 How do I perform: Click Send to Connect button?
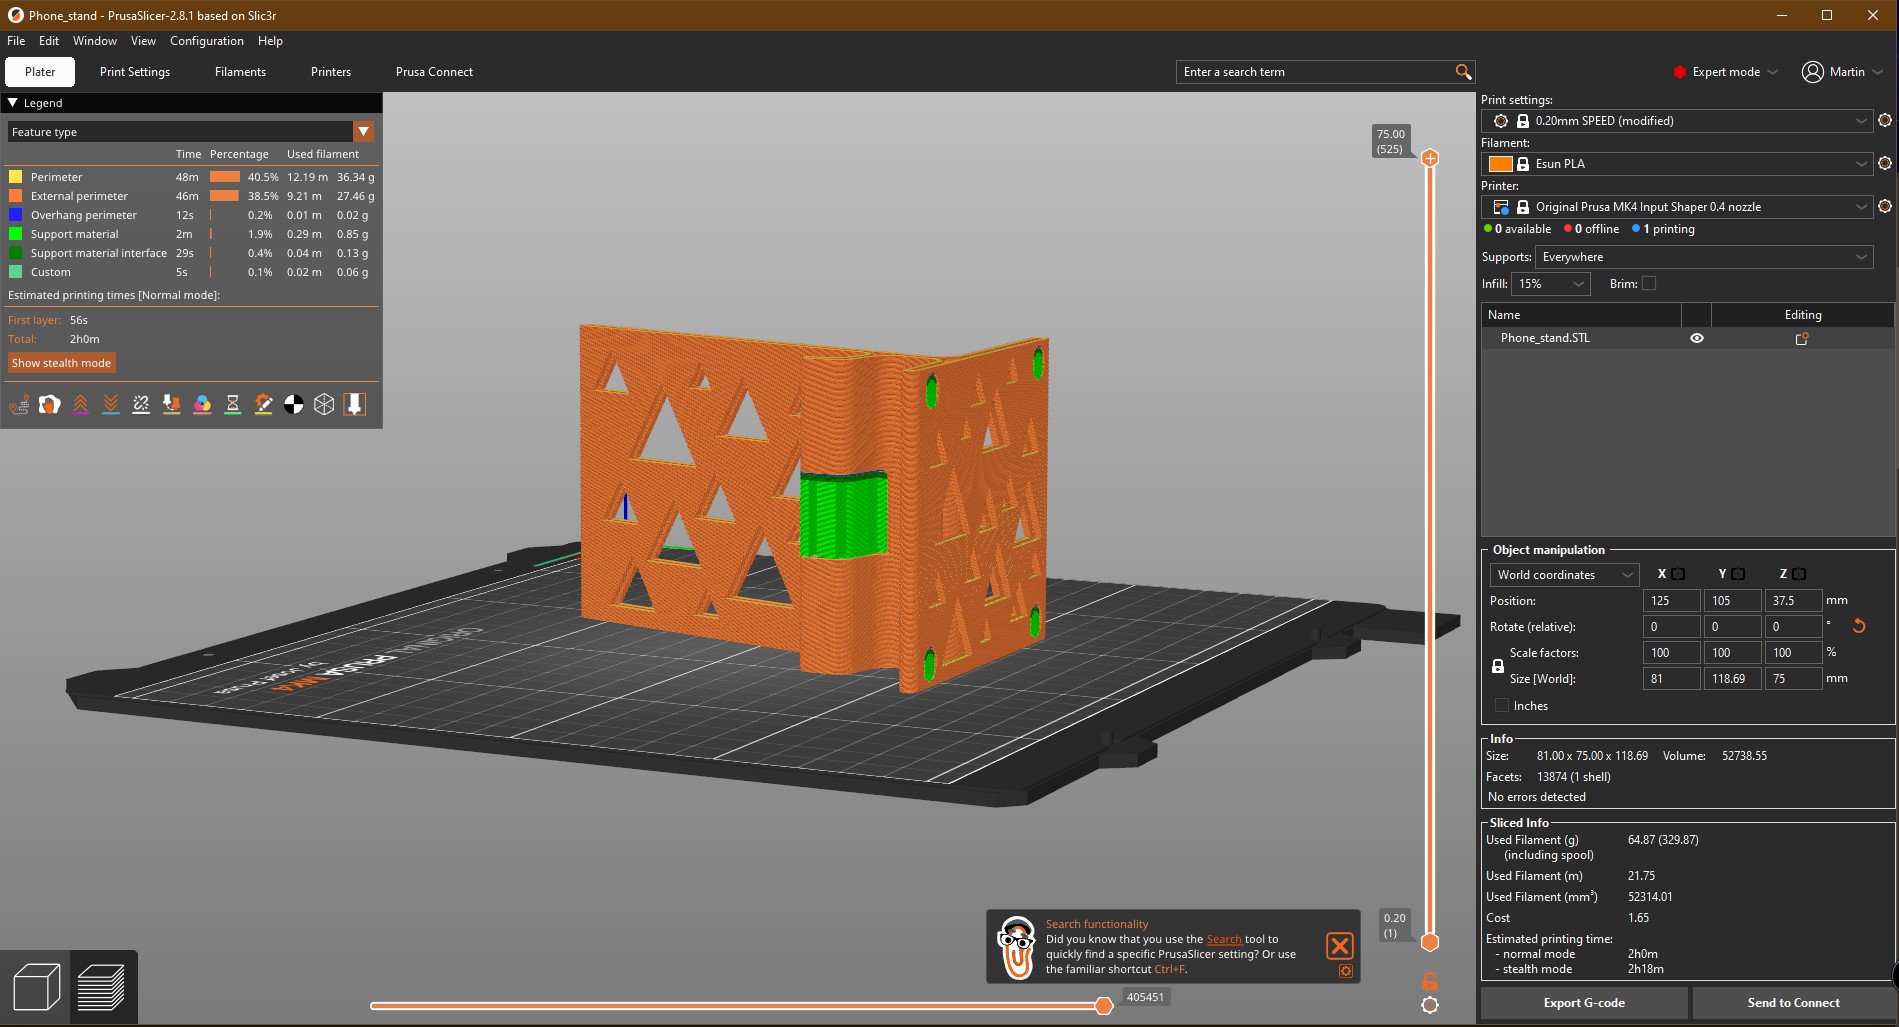[1793, 1003]
